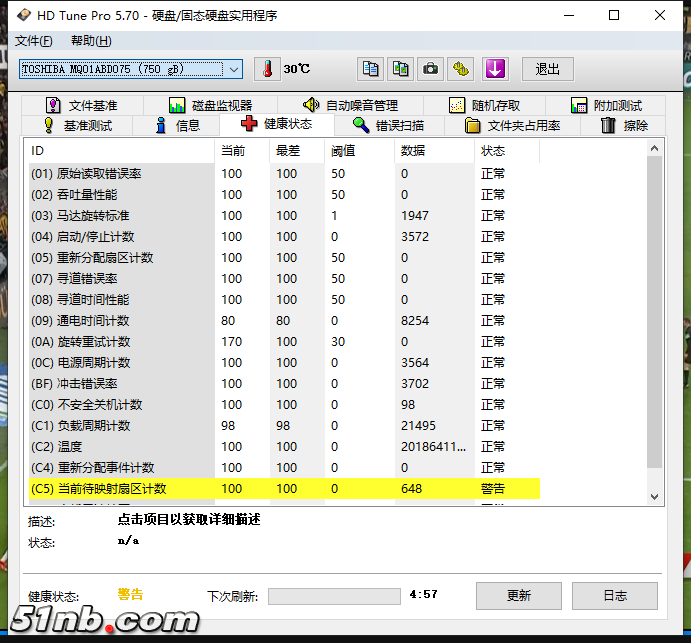Click the 4:57 refresh countdown

tap(424, 595)
